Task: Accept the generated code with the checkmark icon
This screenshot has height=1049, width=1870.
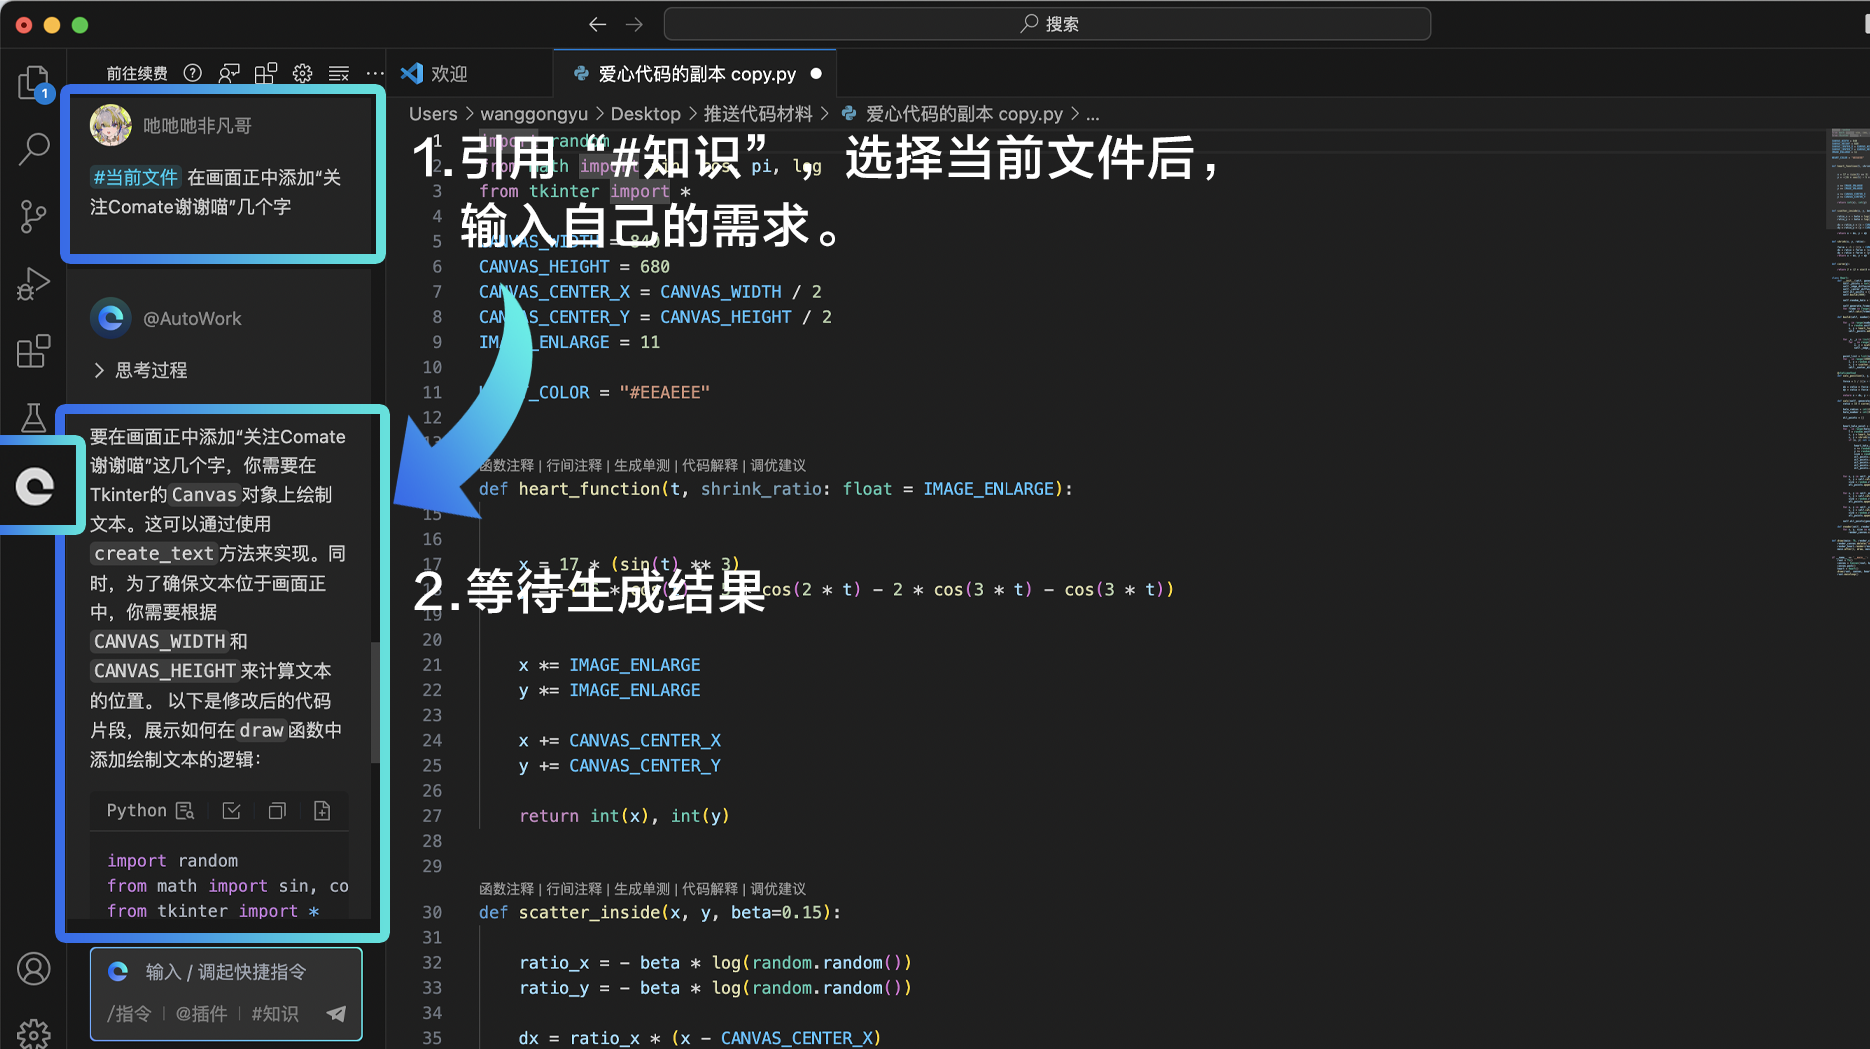Action: click(x=231, y=811)
